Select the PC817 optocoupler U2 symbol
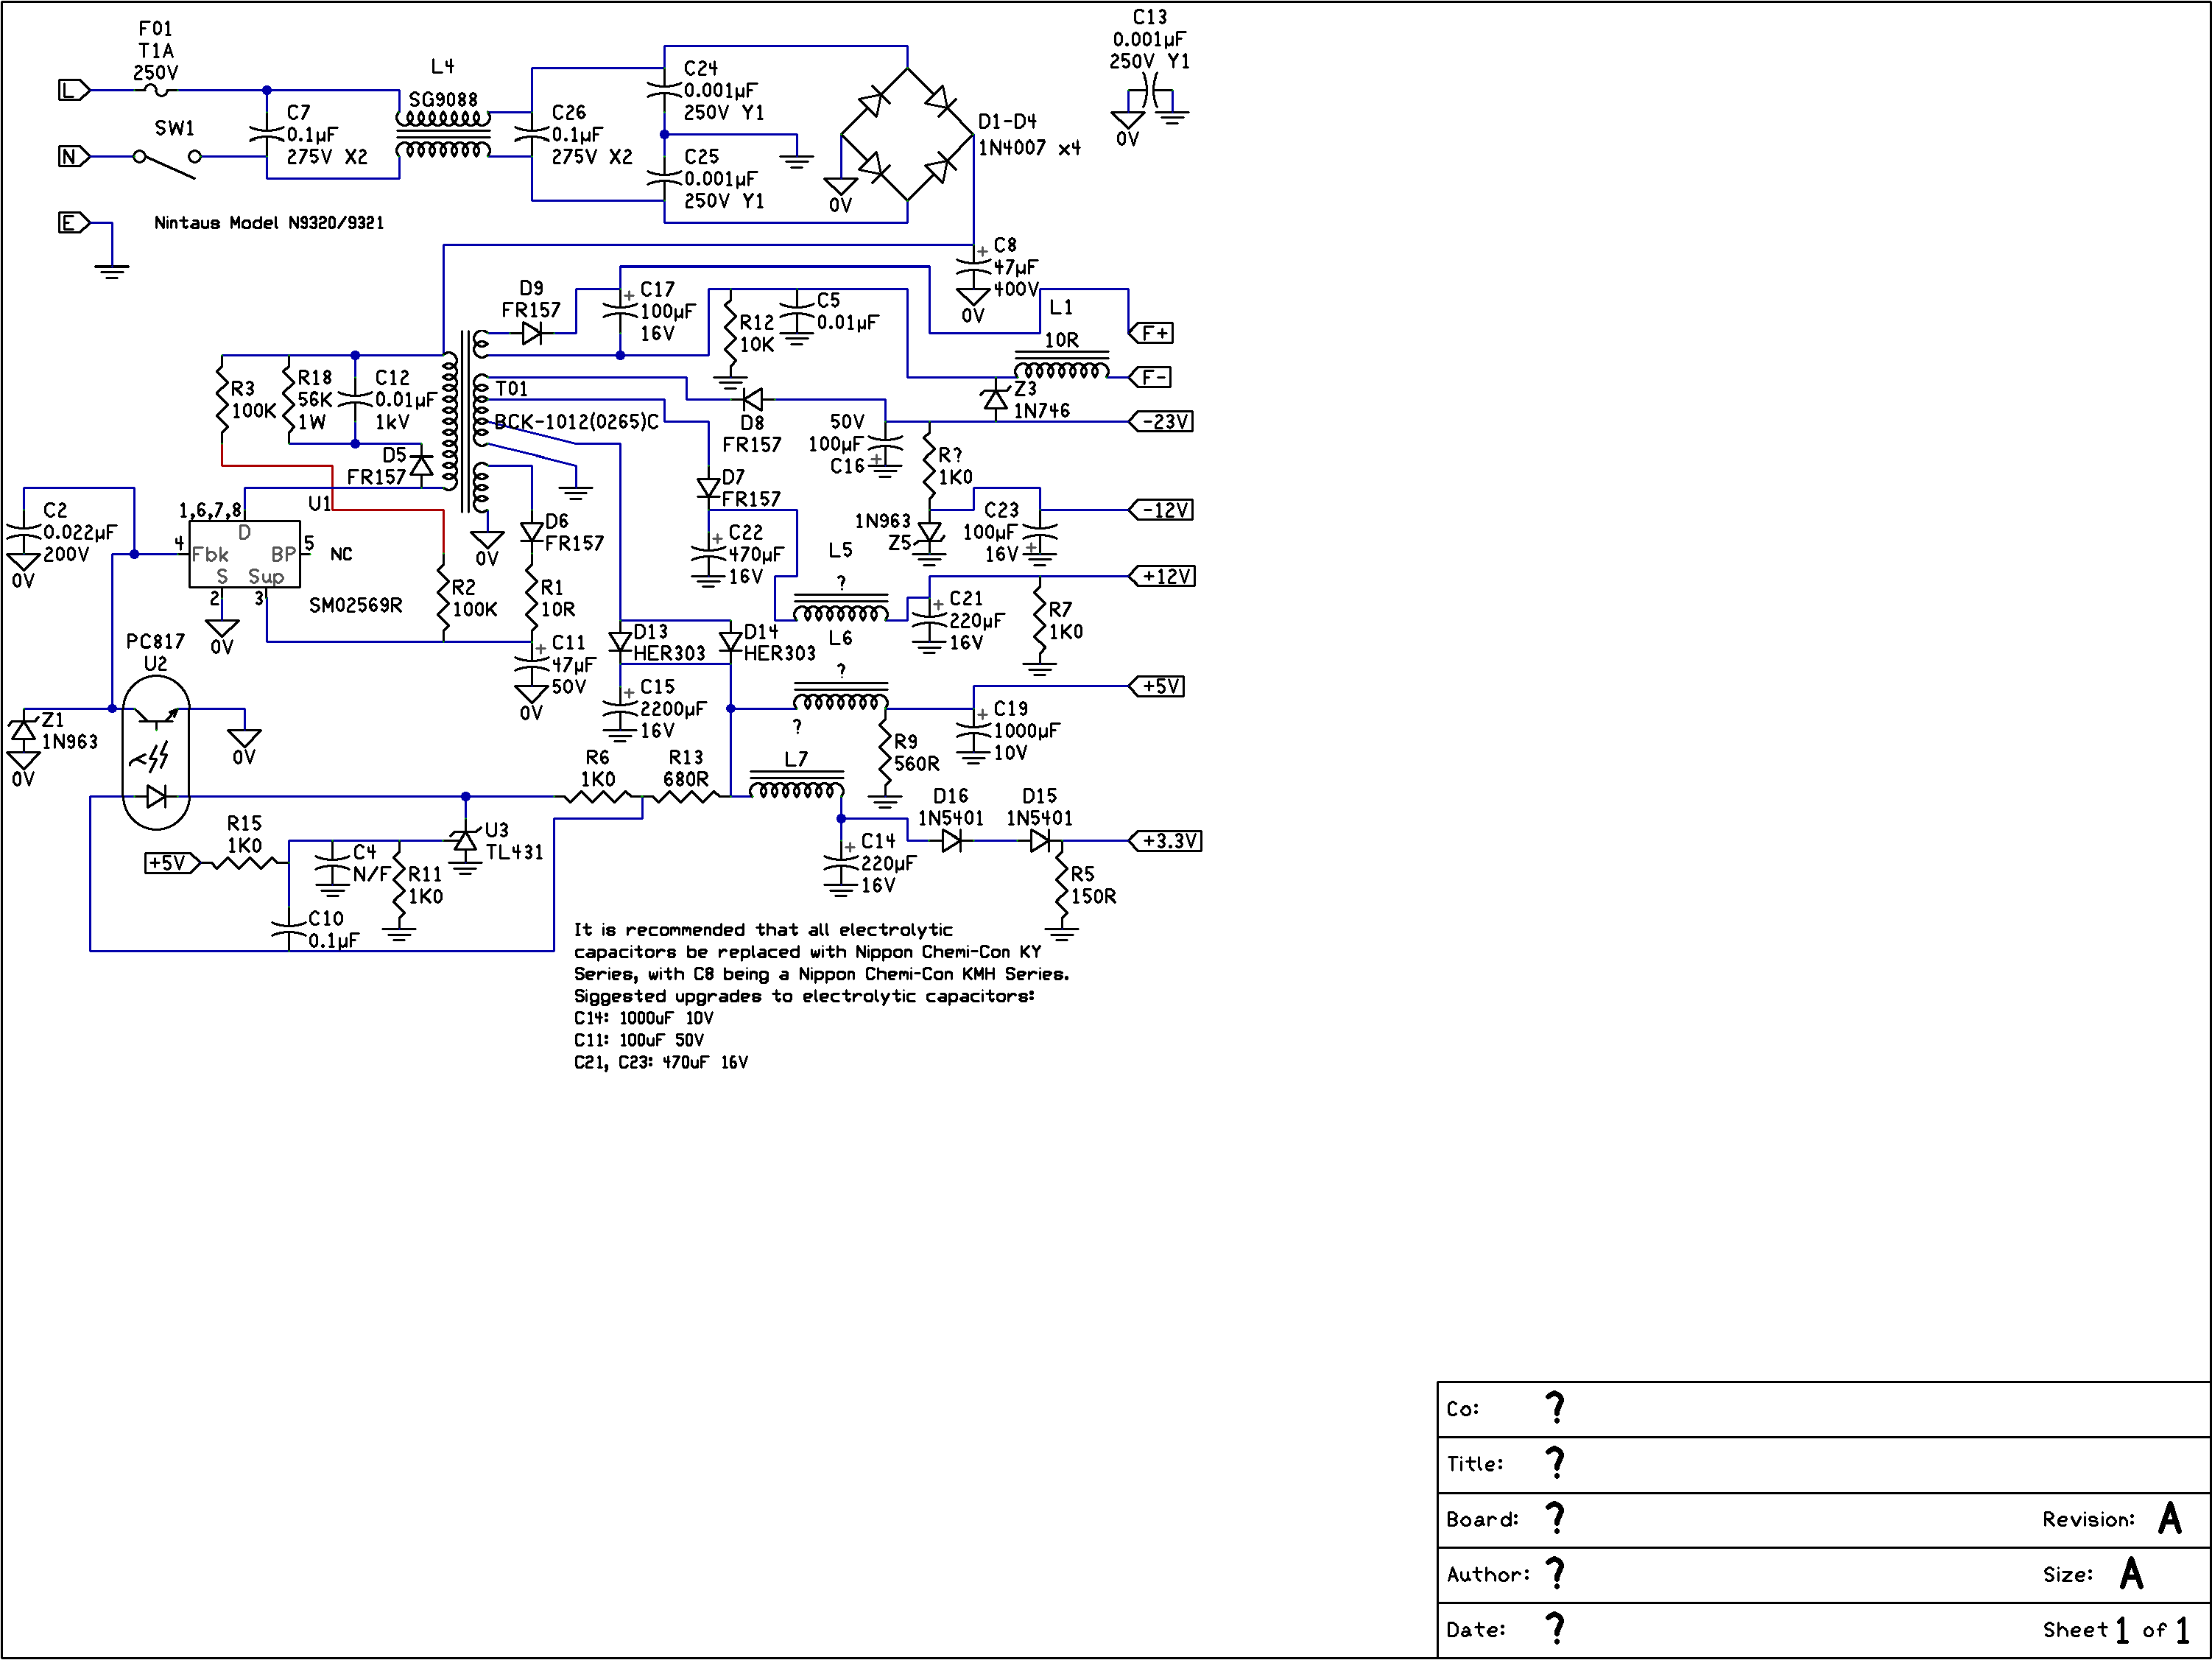The image size is (2212, 1660). point(156,752)
